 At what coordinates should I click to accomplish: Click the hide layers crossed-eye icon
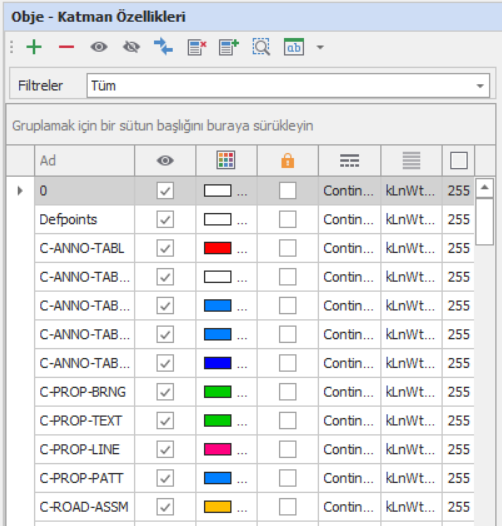131,47
